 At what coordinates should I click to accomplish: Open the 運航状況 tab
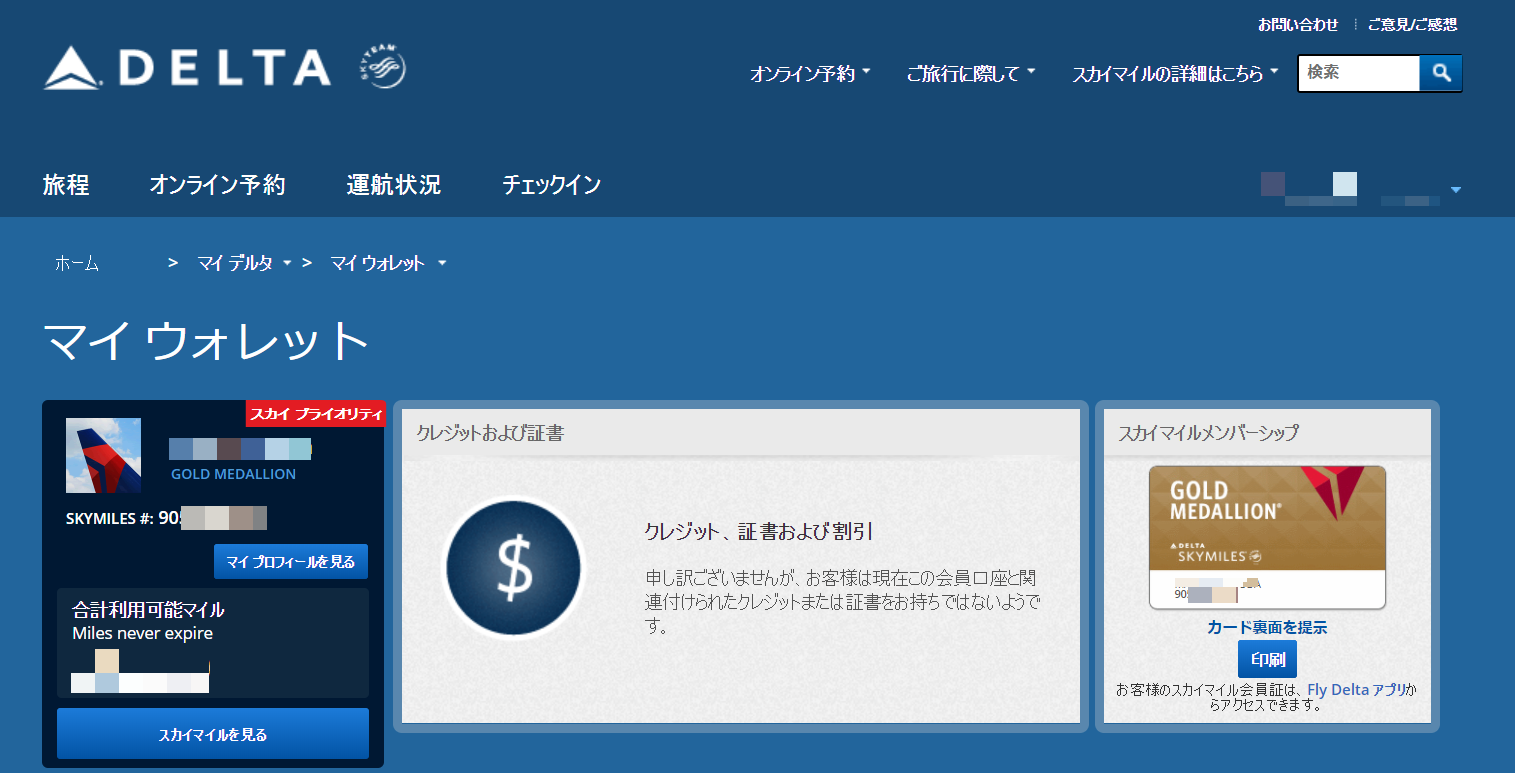click(393, 185)
